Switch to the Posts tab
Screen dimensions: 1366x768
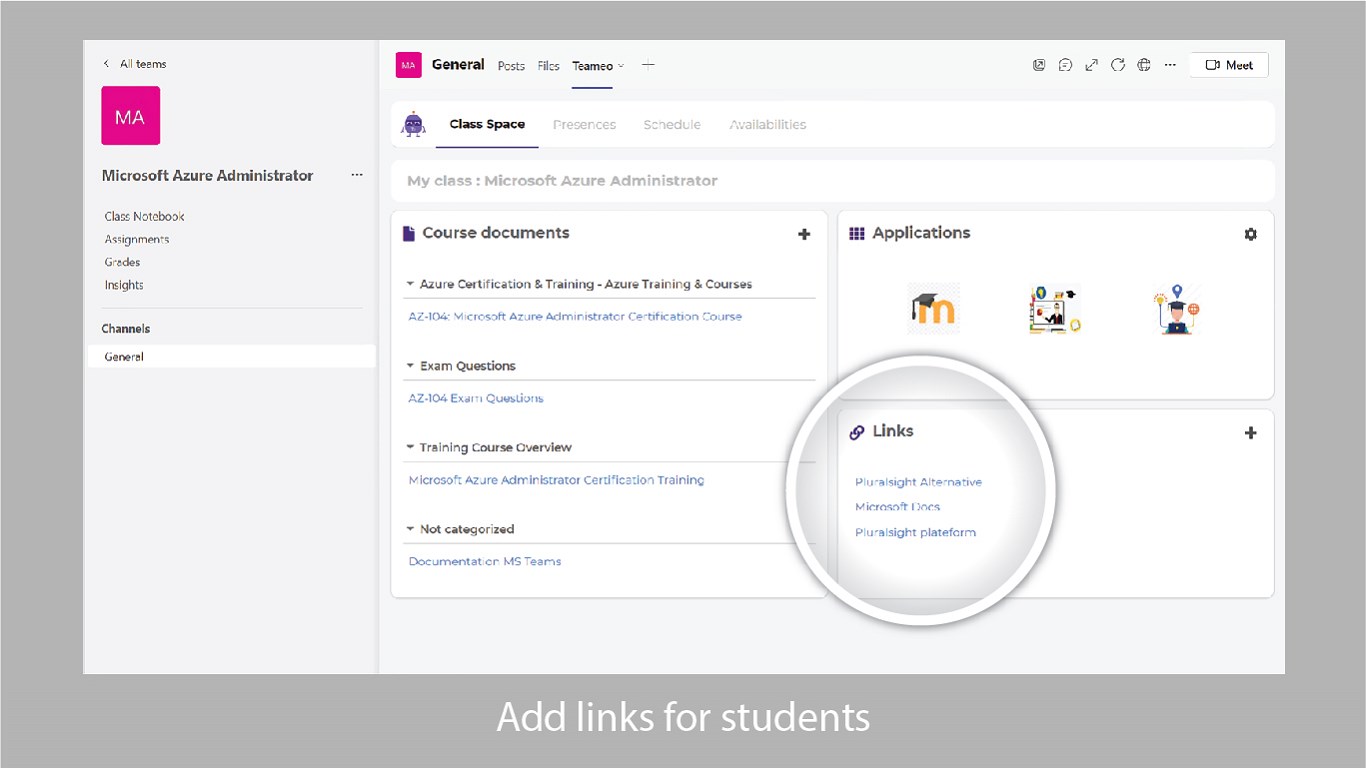pos(511,66)
